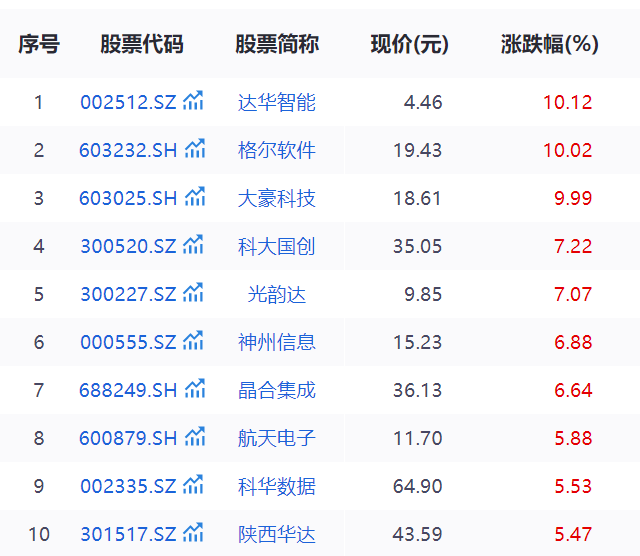
Task: Click the 格尔软件 stock name link
Action: click(277, 150)
